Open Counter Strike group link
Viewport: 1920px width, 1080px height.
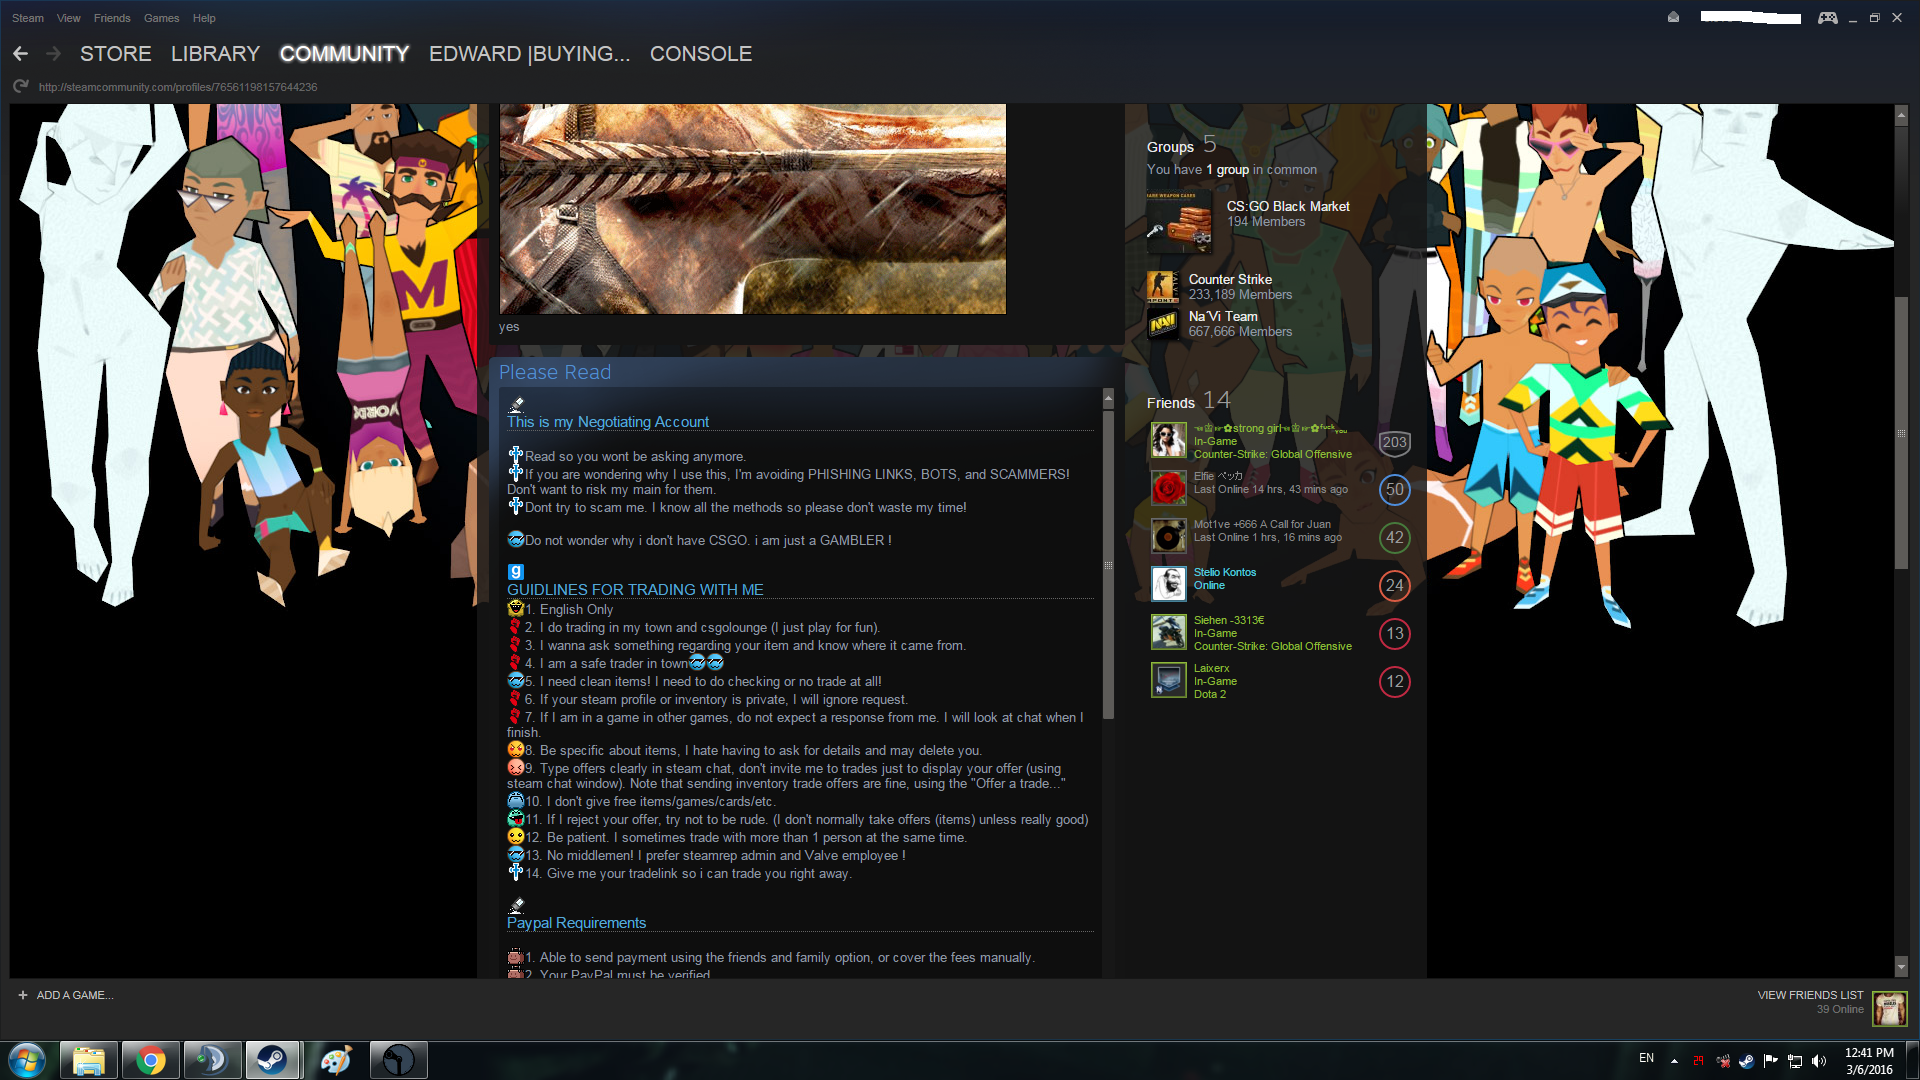click(1230, 280)
